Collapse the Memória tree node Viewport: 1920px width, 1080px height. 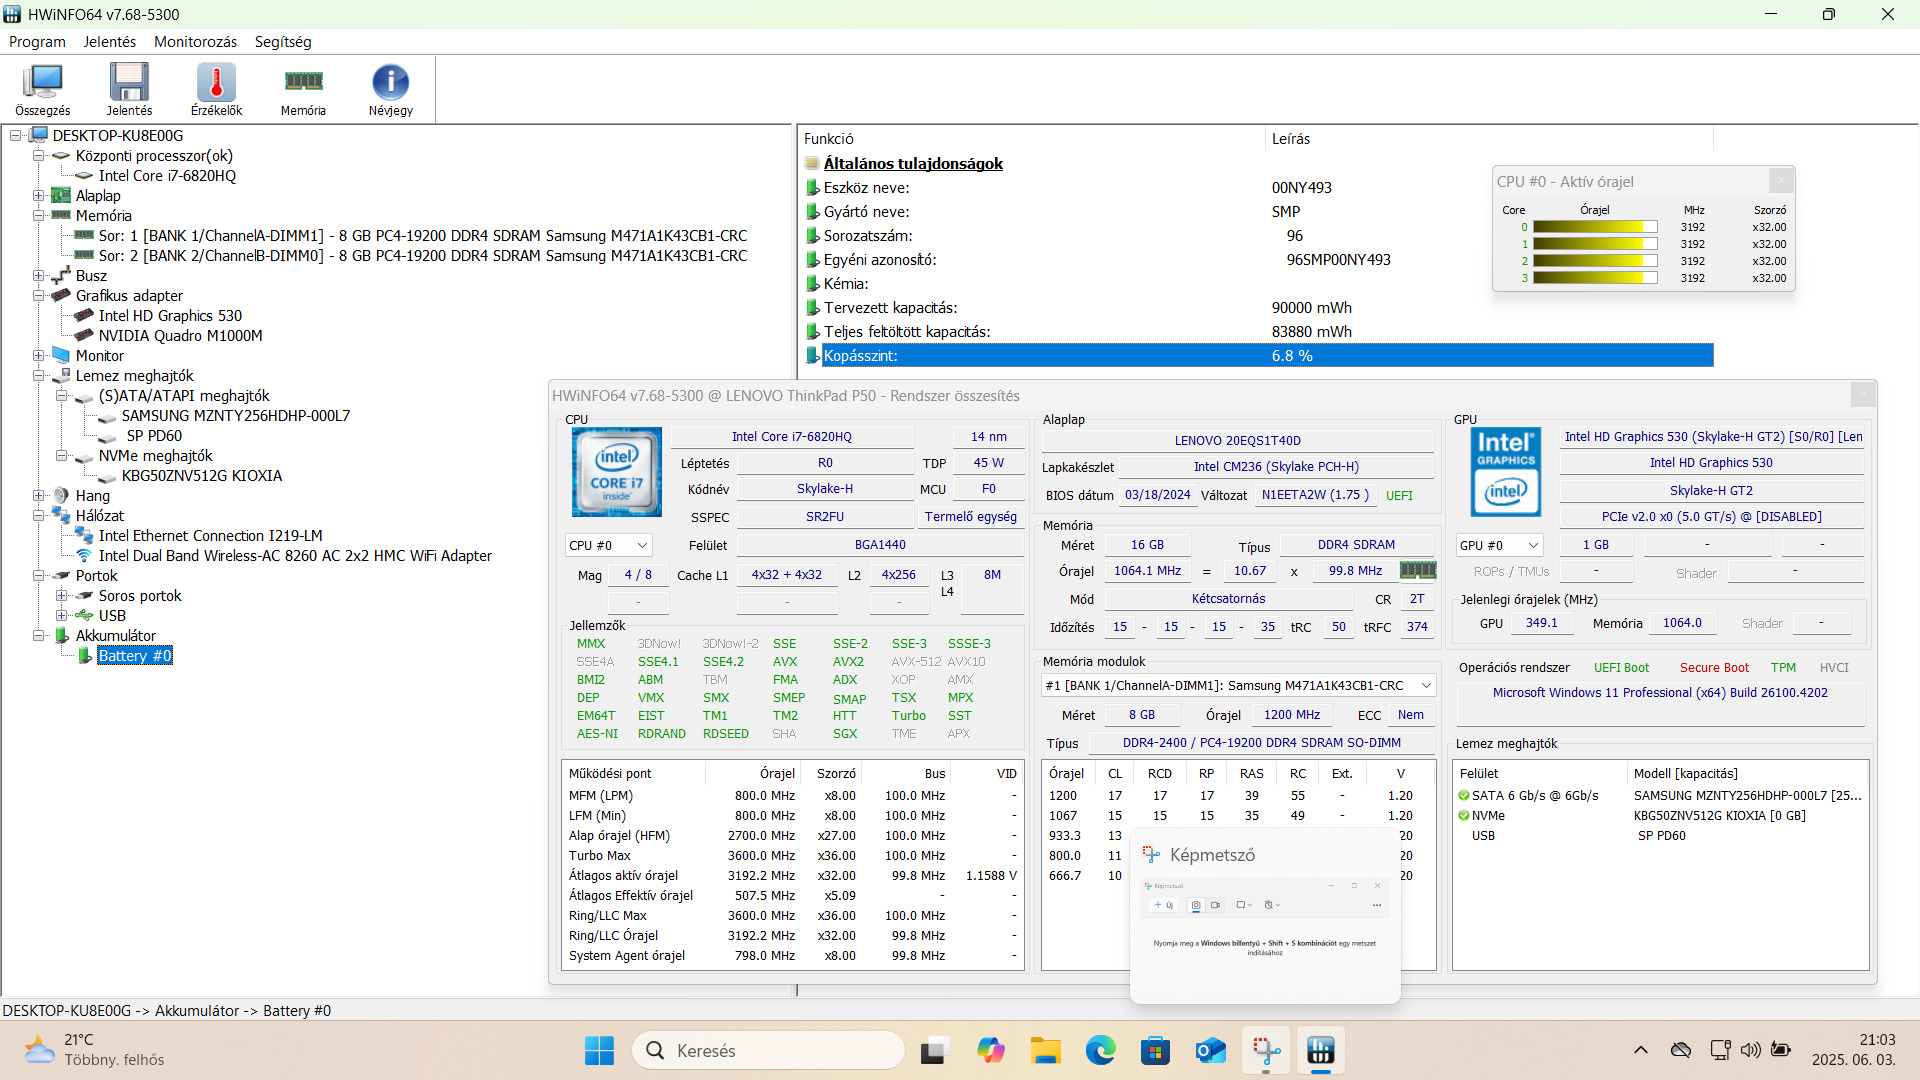tap(38, 216)
